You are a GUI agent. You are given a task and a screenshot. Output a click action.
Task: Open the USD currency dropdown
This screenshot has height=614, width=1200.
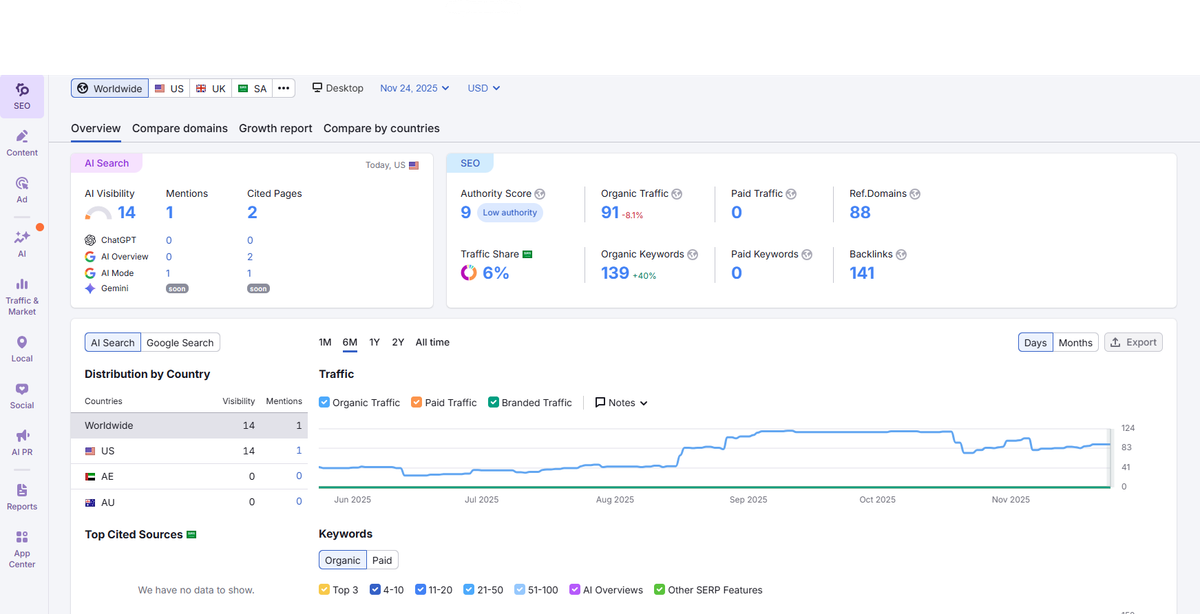point(483,88)
